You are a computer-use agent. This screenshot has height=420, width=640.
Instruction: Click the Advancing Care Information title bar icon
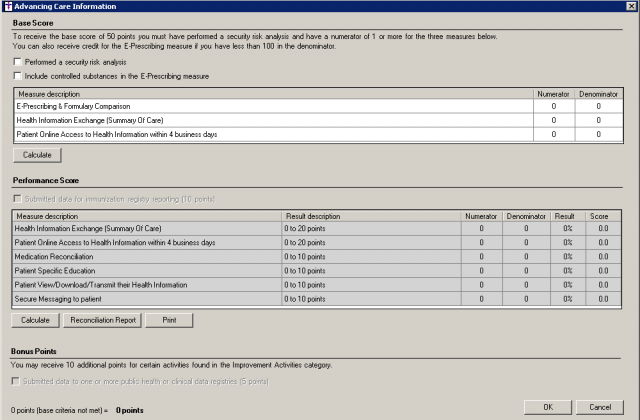pos(8,6)
